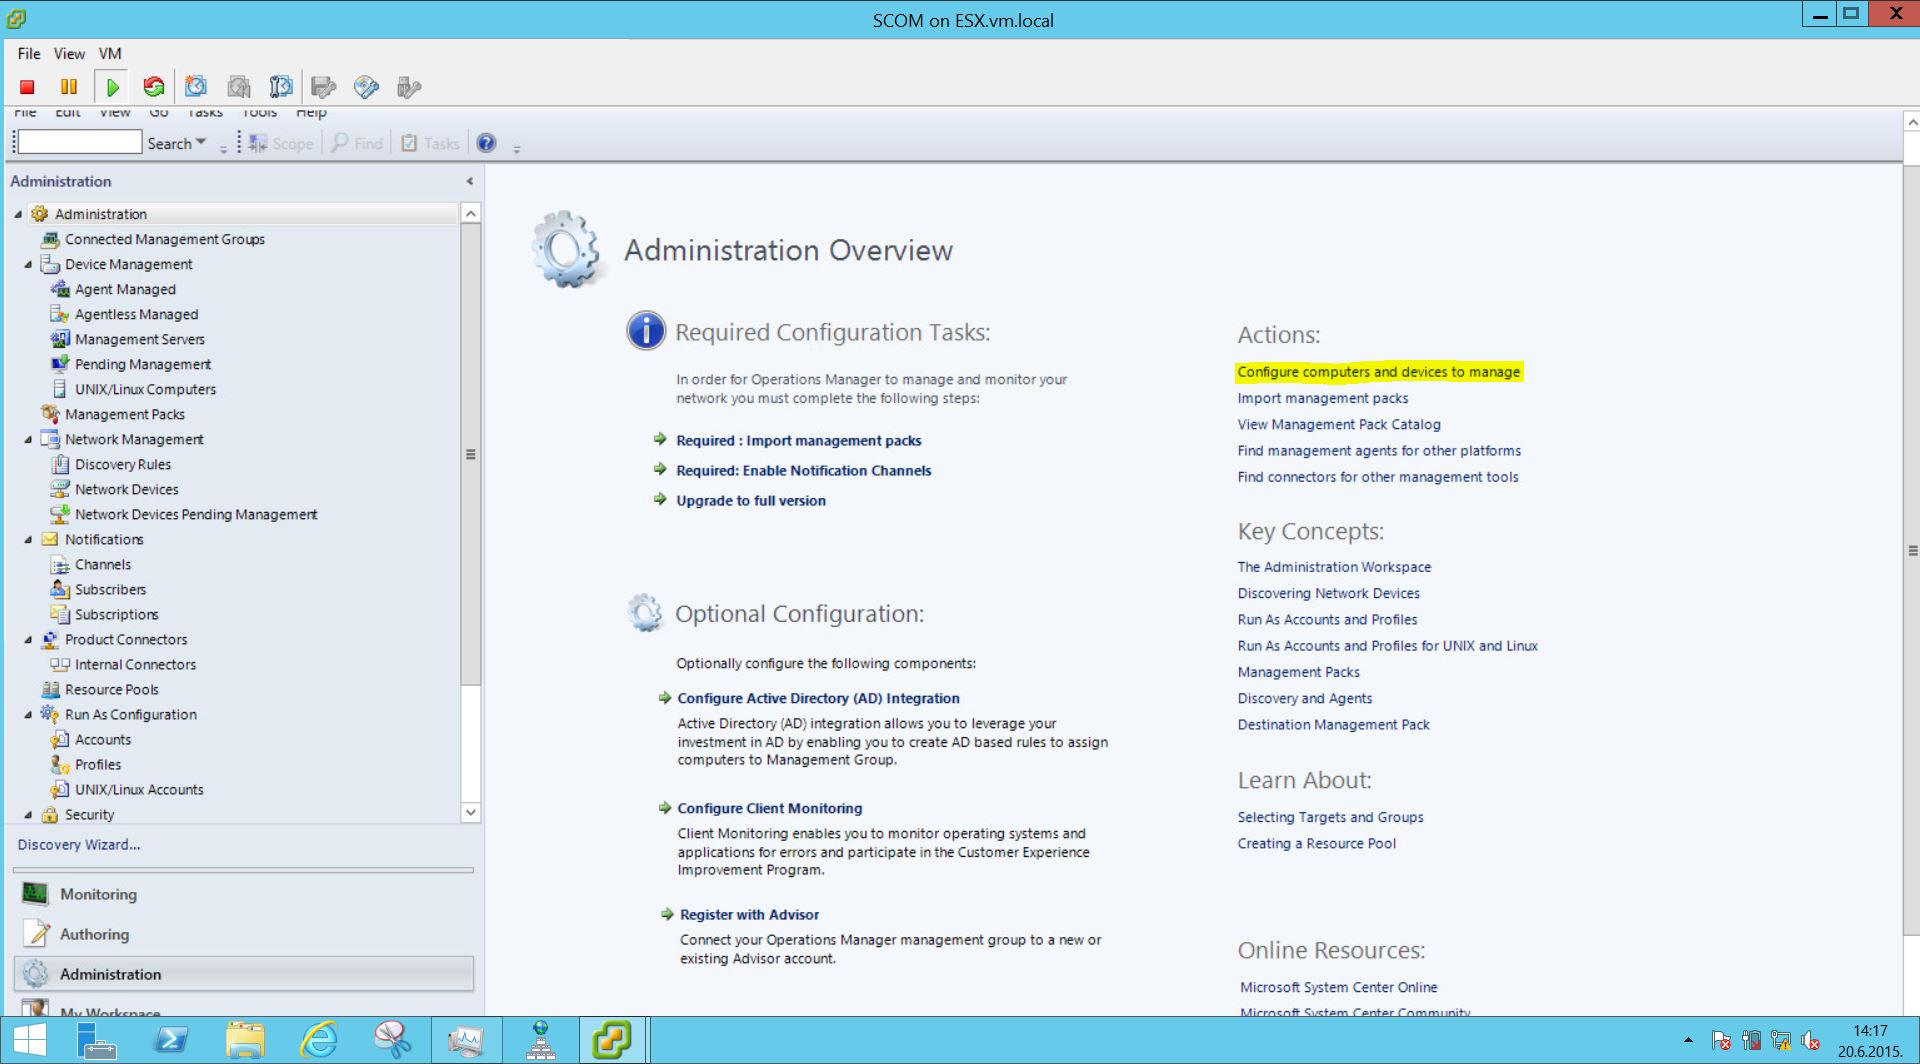Open the Monitoring workspace
Image resolution: width=1920 pixels, height=1064 pixels.
(98, 894)
